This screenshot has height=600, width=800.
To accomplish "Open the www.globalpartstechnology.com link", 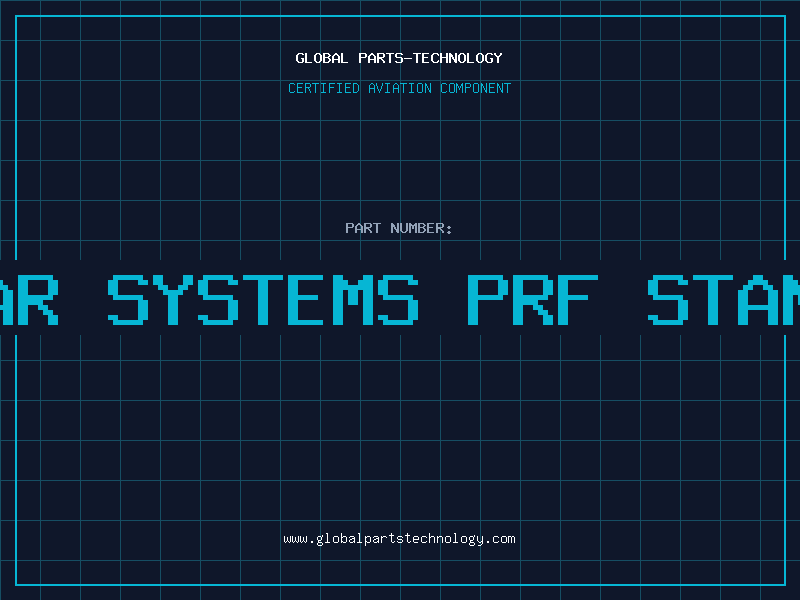I will tap(399, 539).
